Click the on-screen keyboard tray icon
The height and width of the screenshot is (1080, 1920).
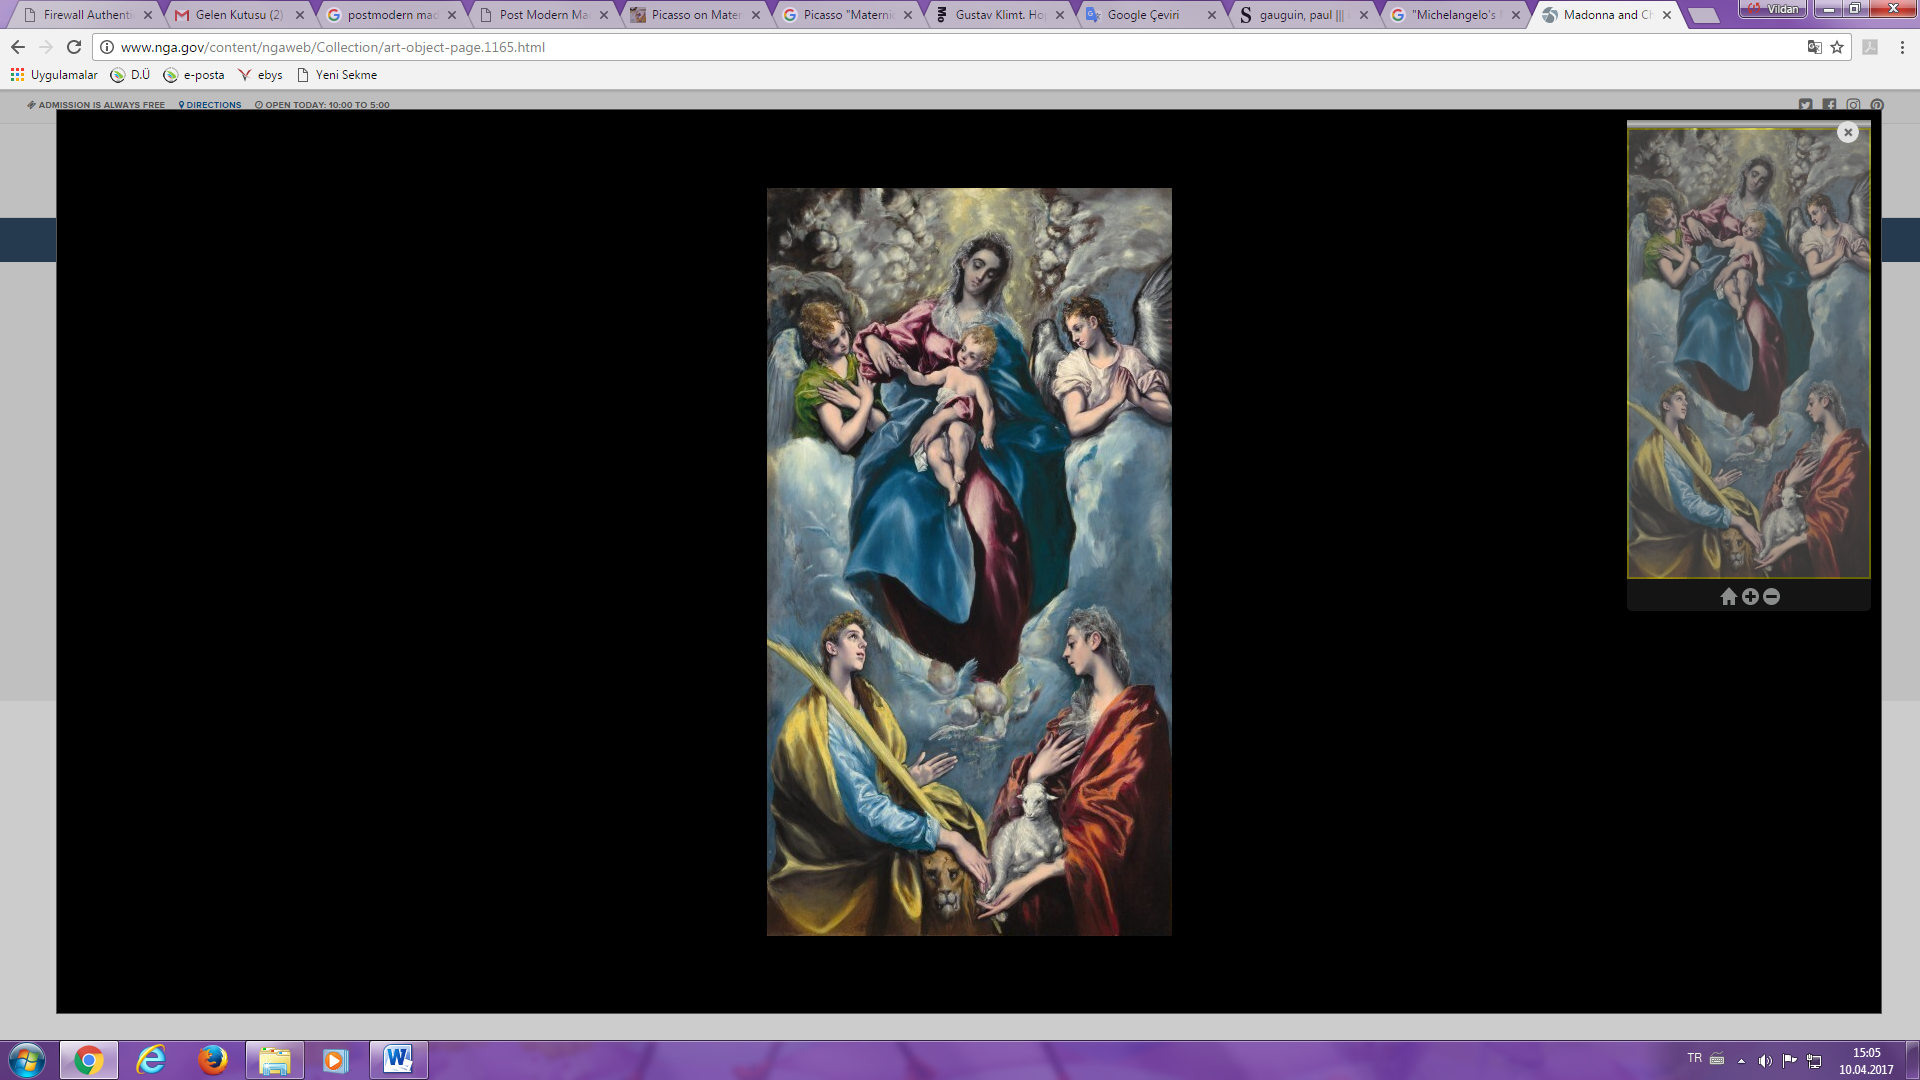[1717, 1059]
